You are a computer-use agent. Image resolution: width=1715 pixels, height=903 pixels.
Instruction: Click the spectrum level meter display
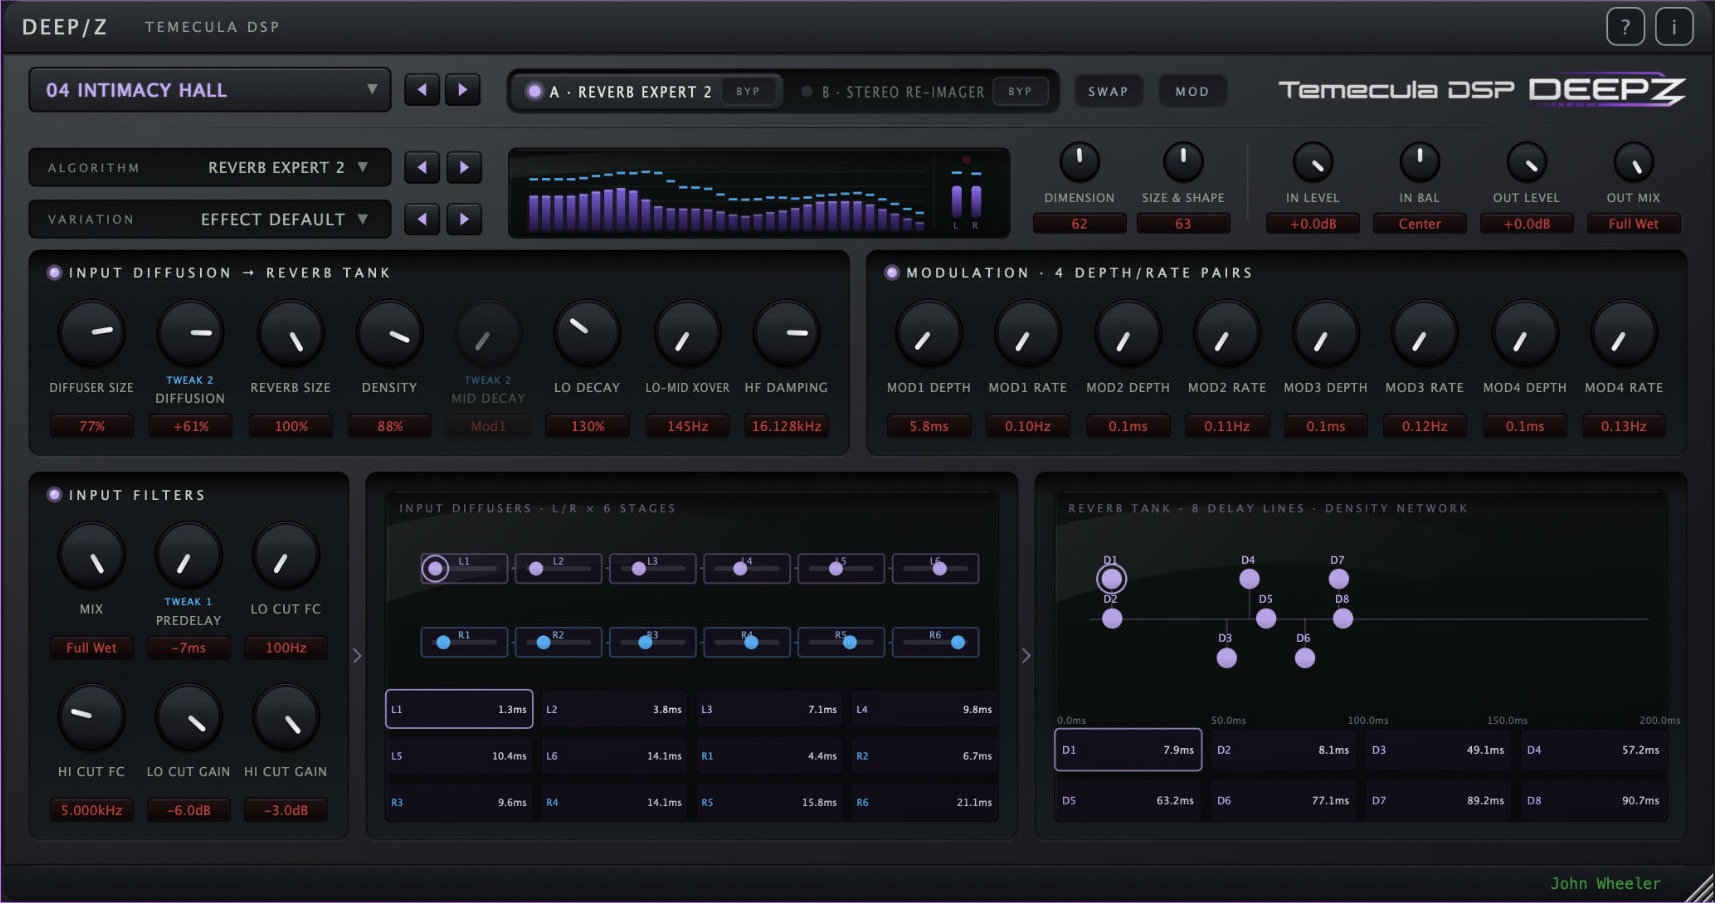tap(759, 193)
